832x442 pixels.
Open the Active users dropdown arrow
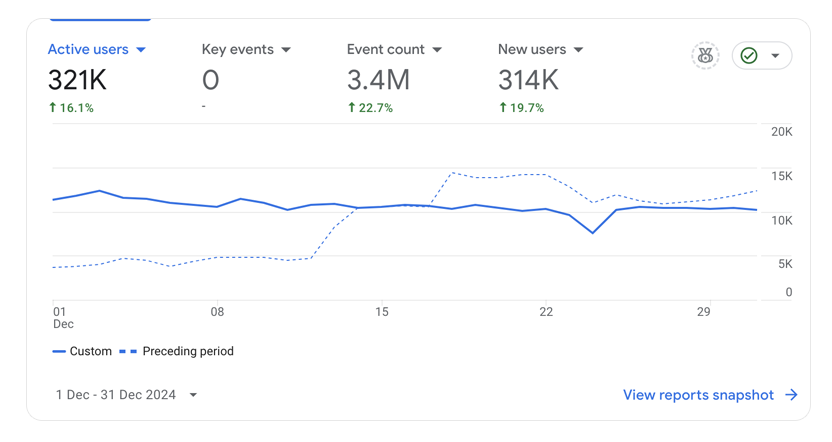pos(141,50)
